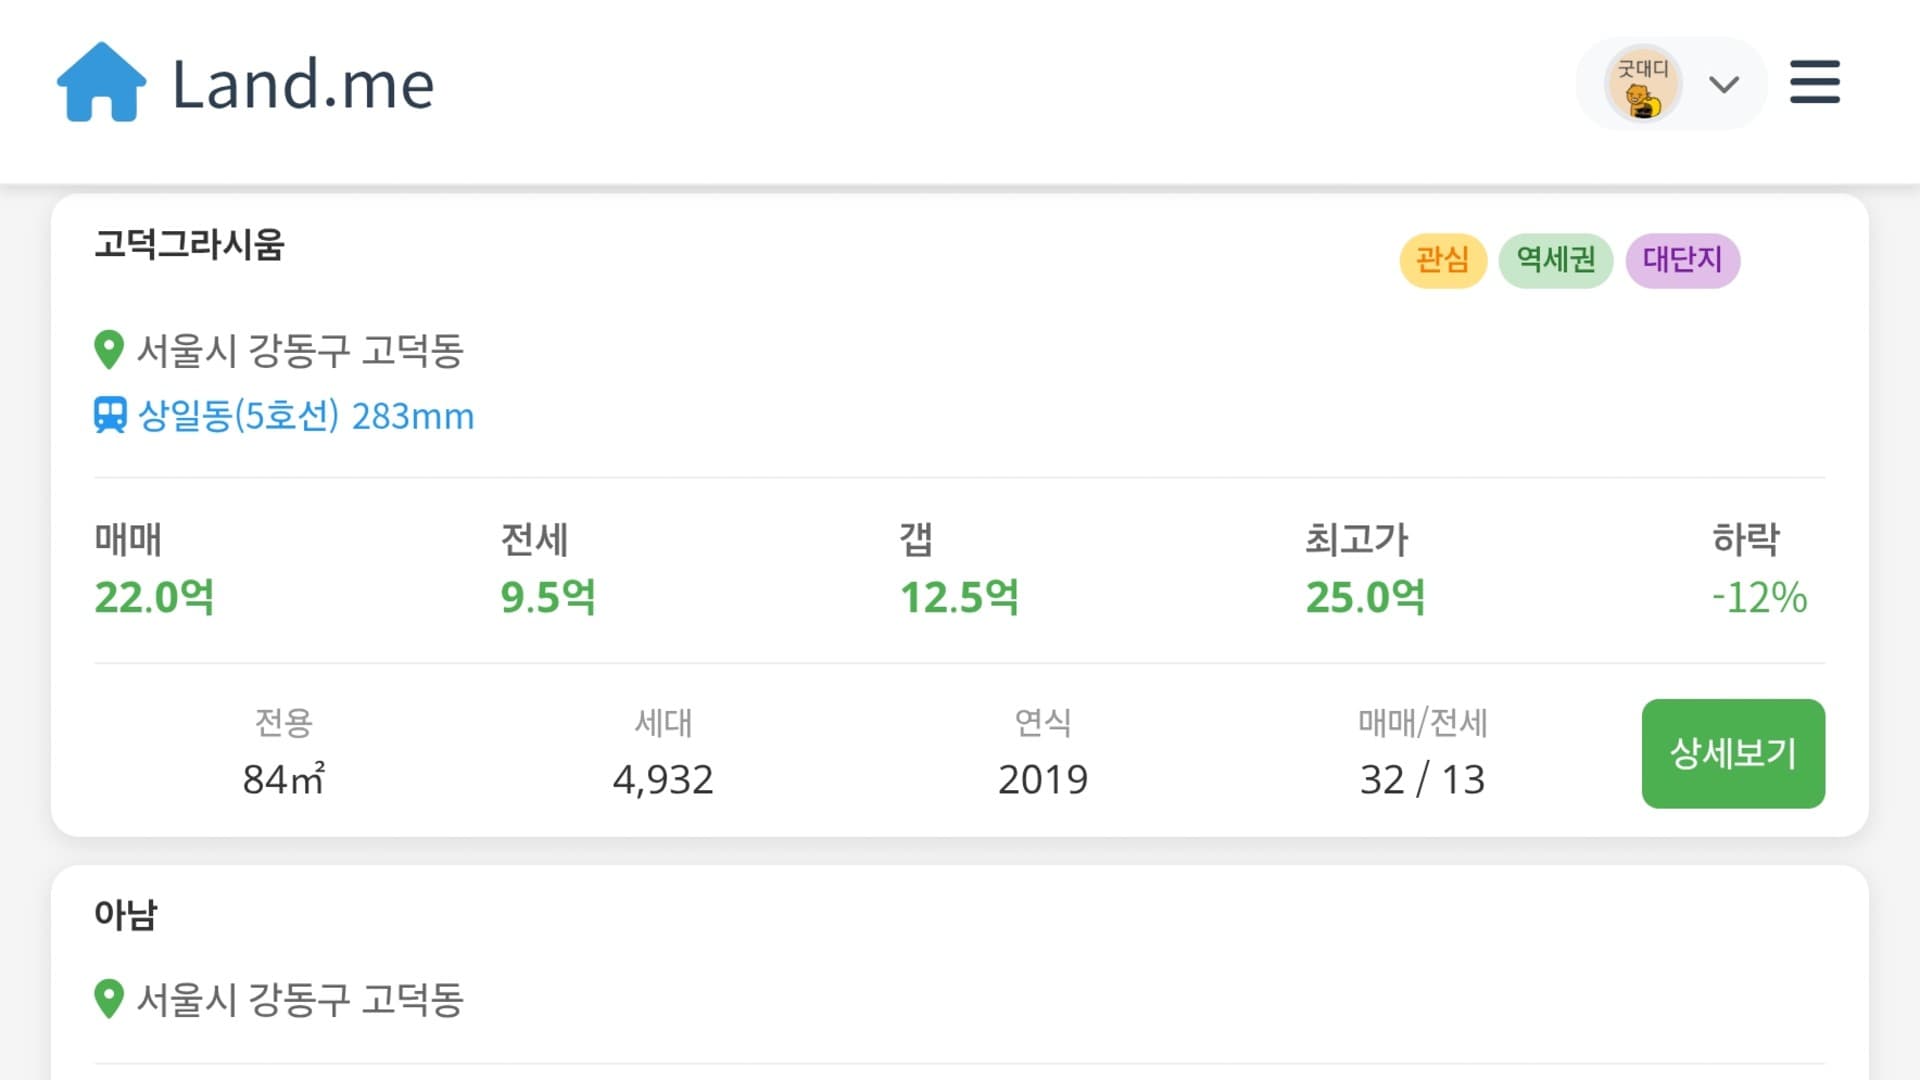This screenshot has width=1920, height=1080.
Task: Click the subway train icon next to 상일동
Action: pos(110,415)
